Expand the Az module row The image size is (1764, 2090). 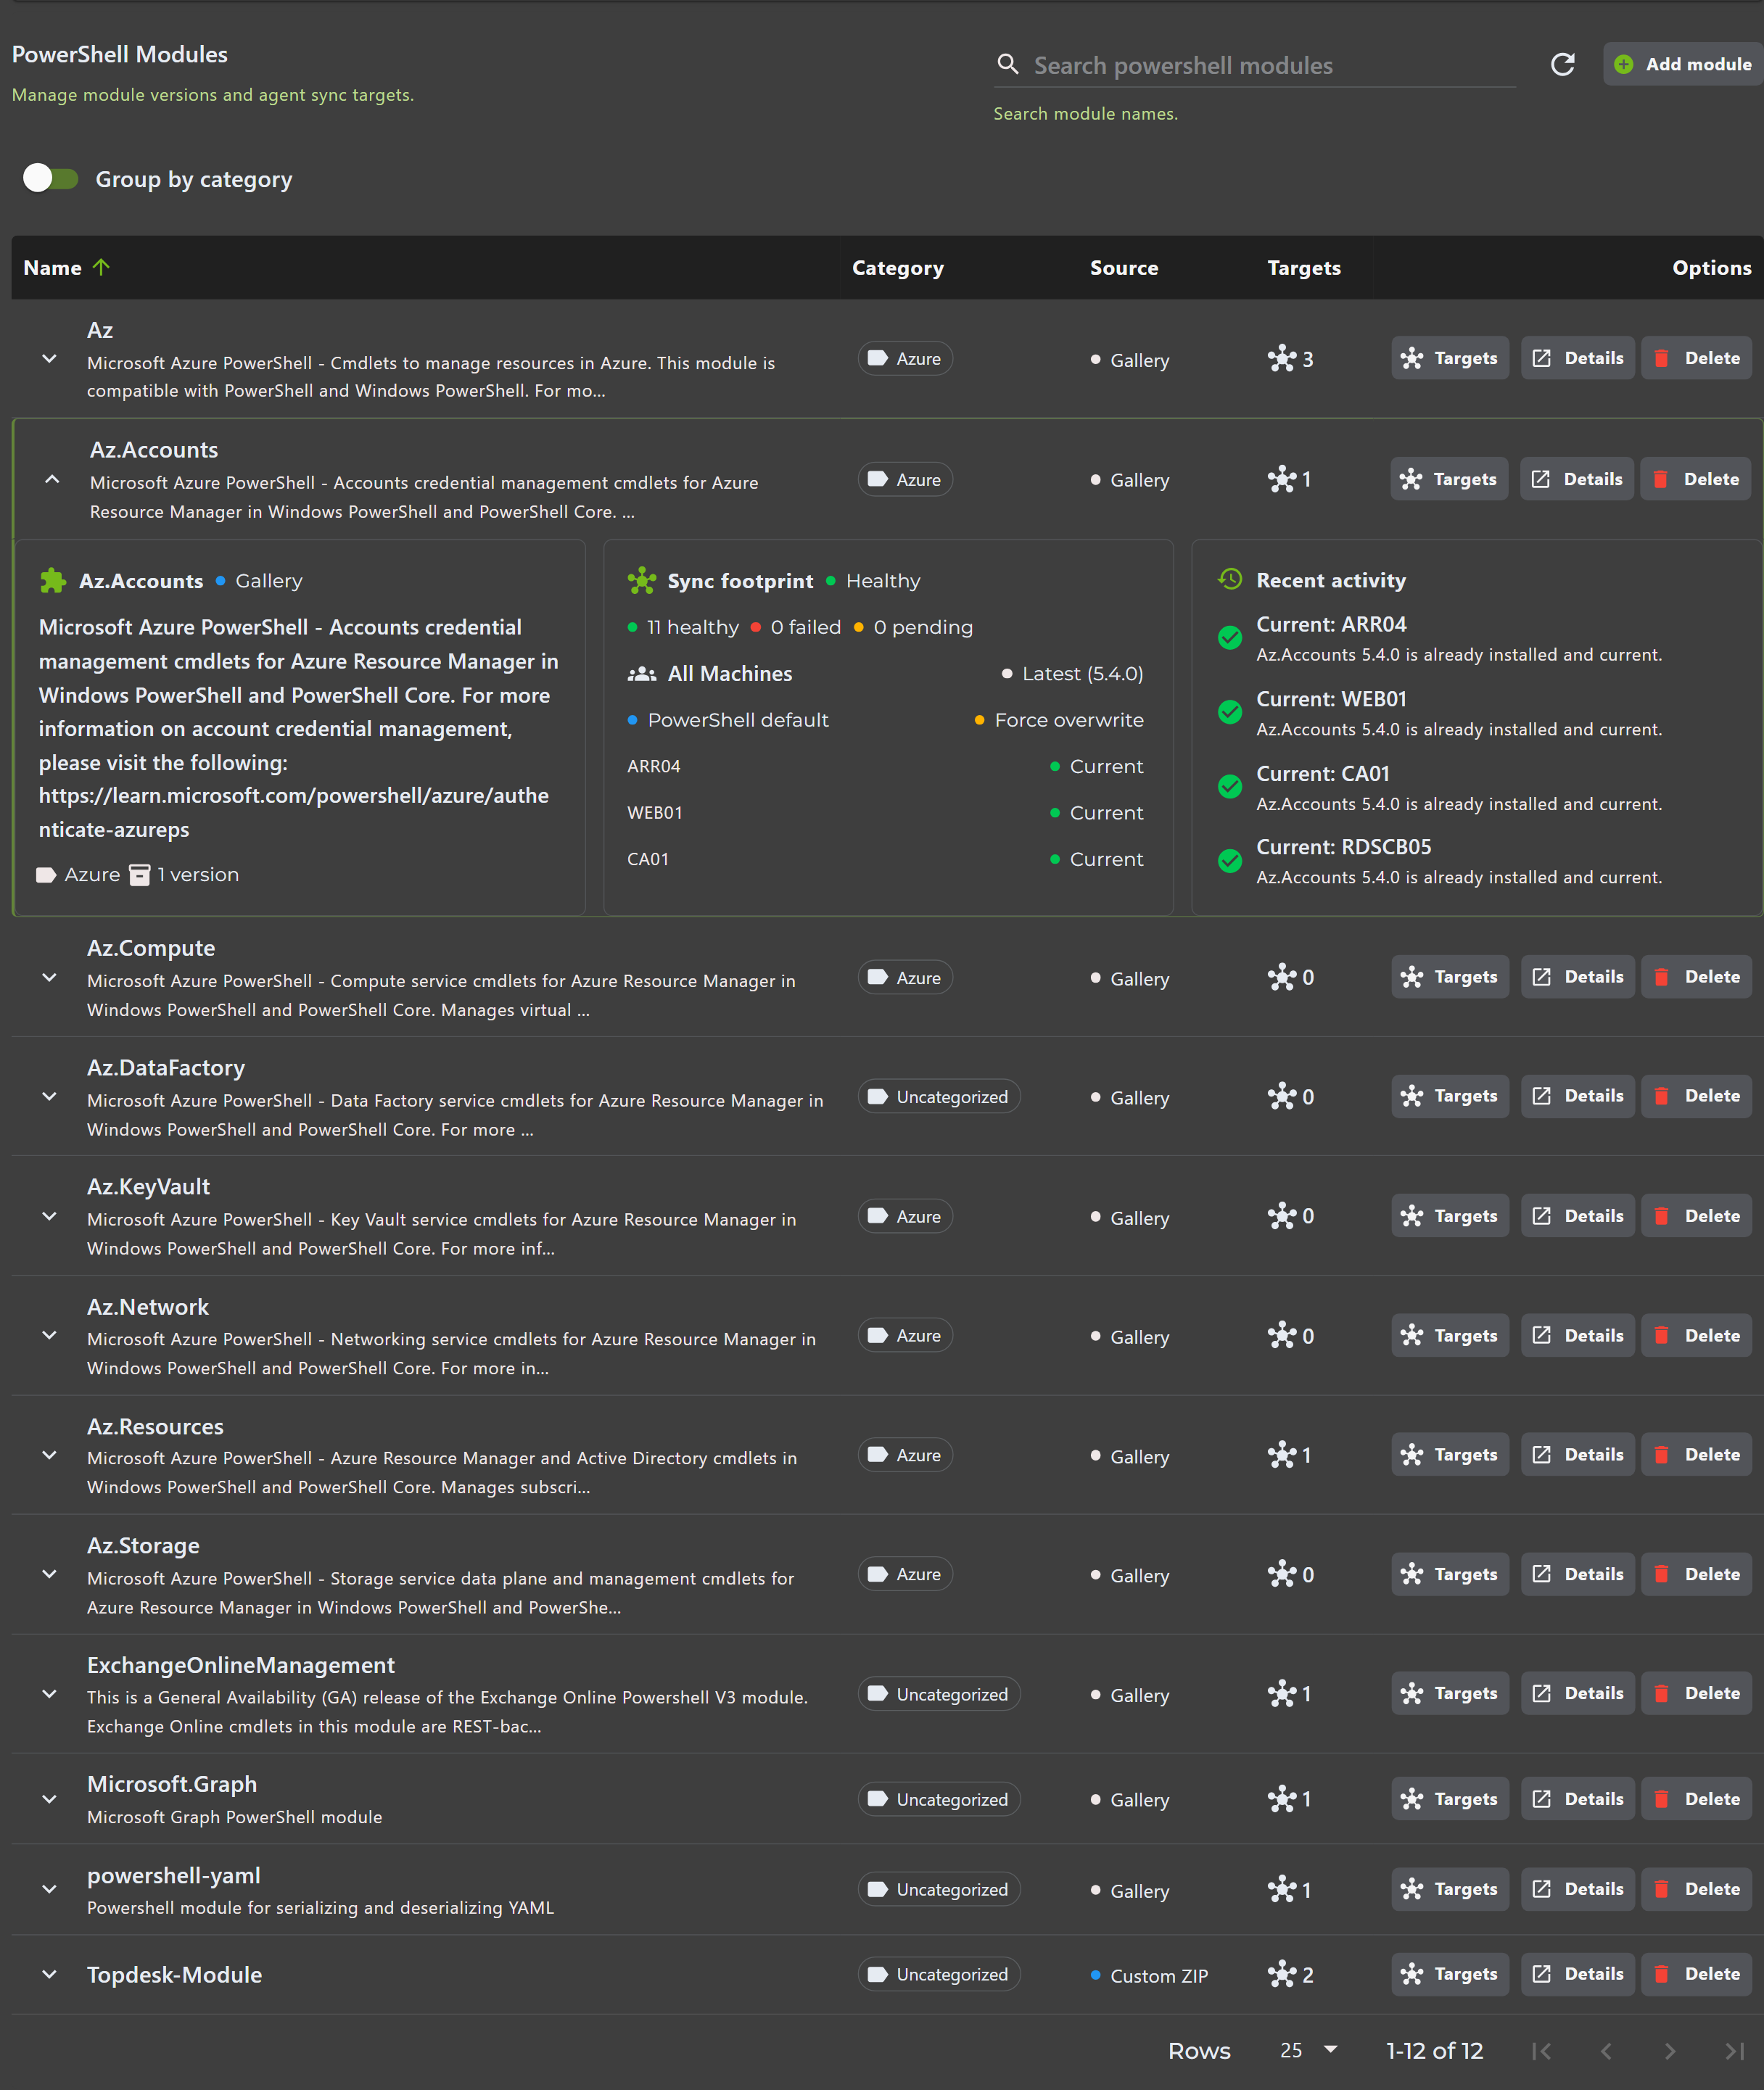[49, 359]
